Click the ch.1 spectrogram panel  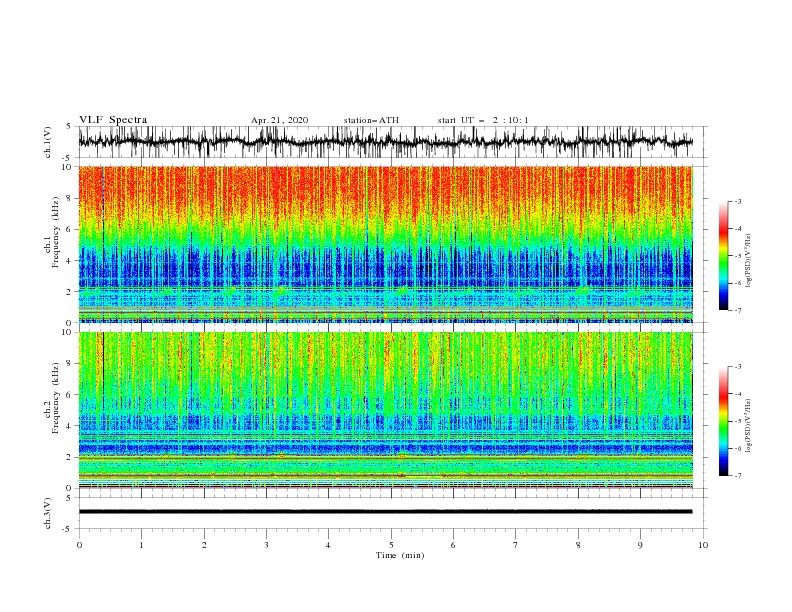click(386, 244)
